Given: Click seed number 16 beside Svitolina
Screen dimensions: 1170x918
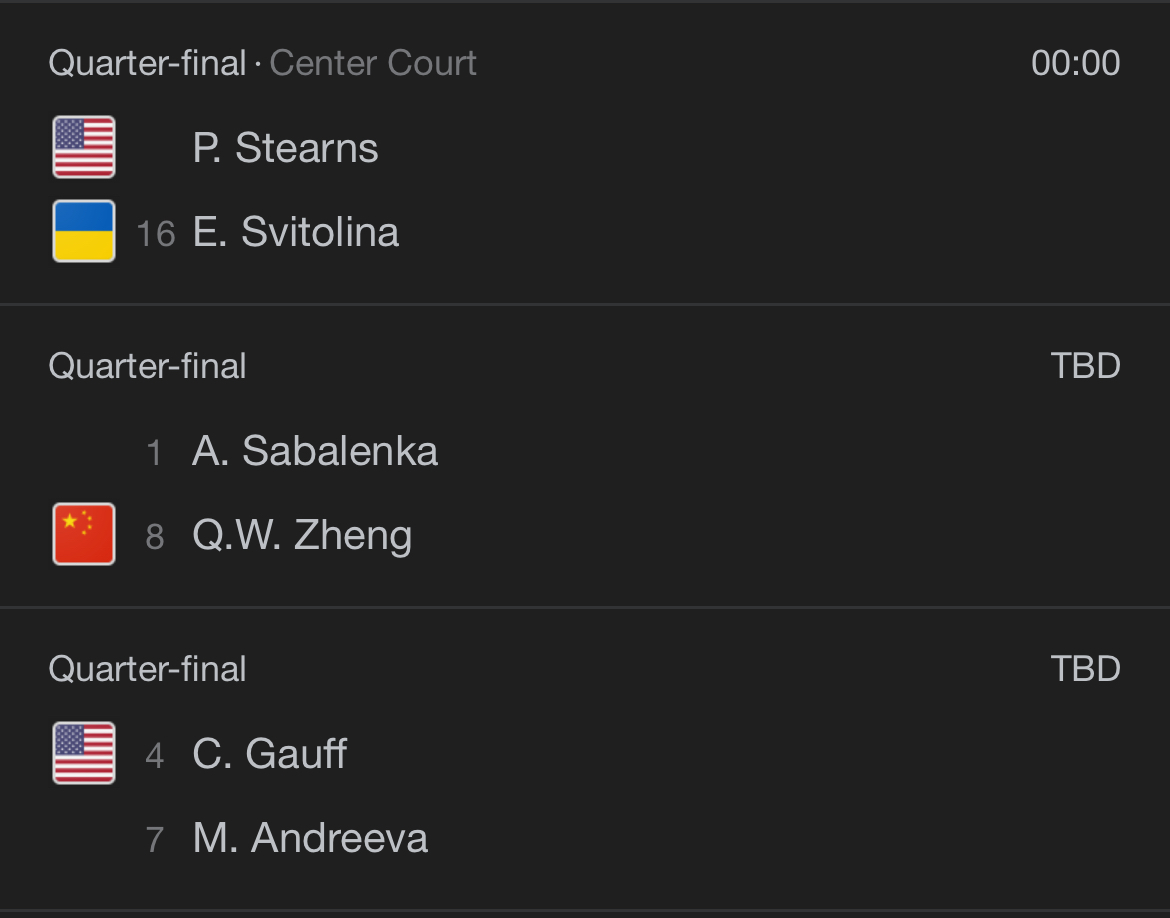Looking at the screenshot, I should [155, 234].
